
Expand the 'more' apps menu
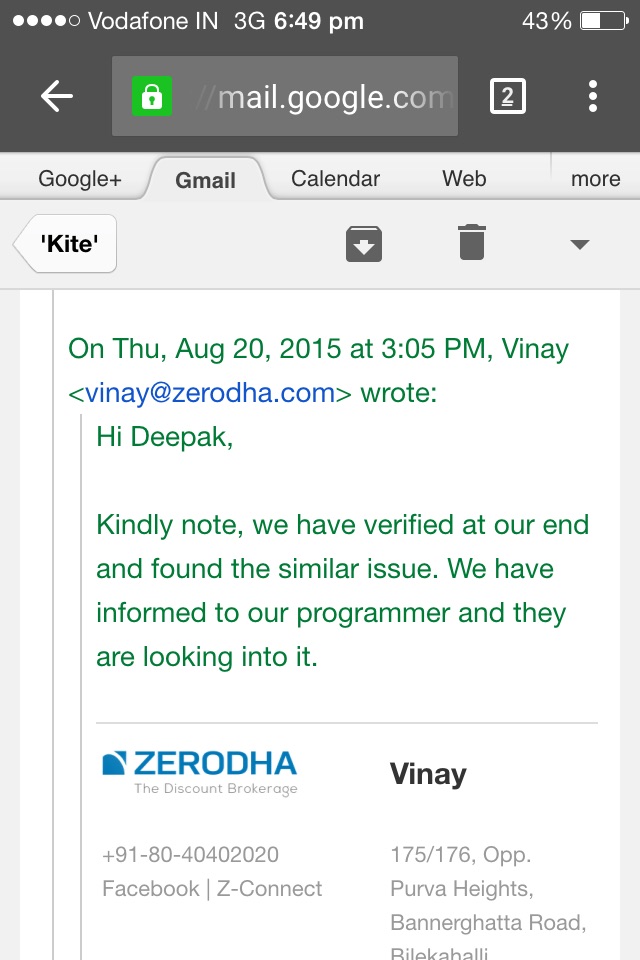tap(595, 179)
